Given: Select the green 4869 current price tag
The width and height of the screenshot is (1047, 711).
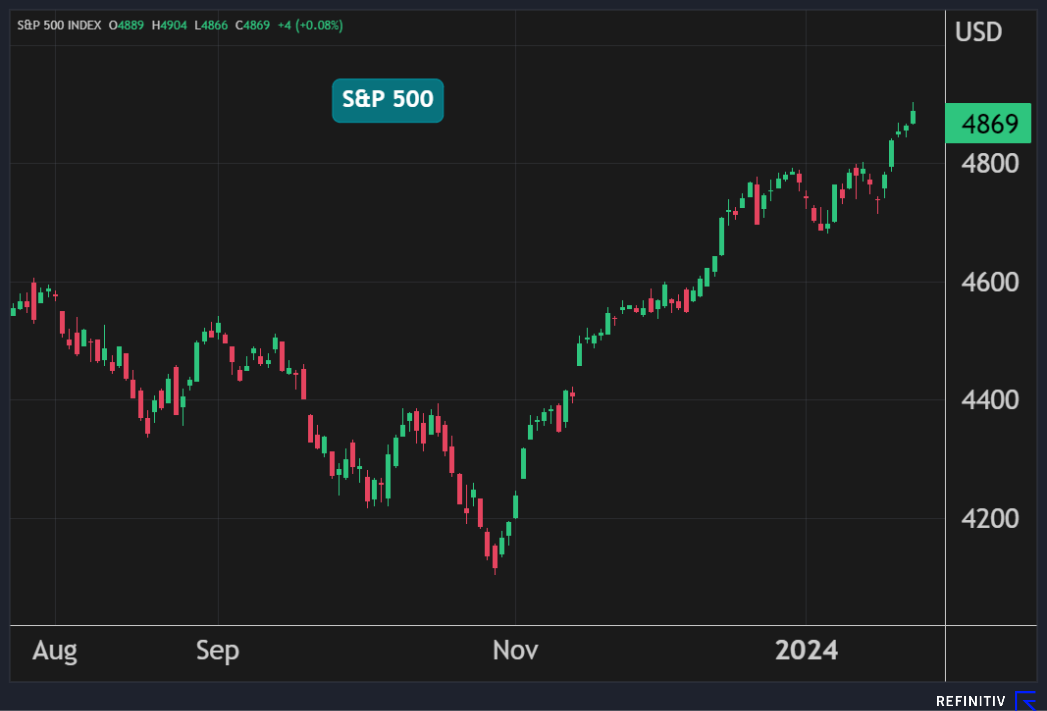Looking at the screenshot, I should pos(988,124).
